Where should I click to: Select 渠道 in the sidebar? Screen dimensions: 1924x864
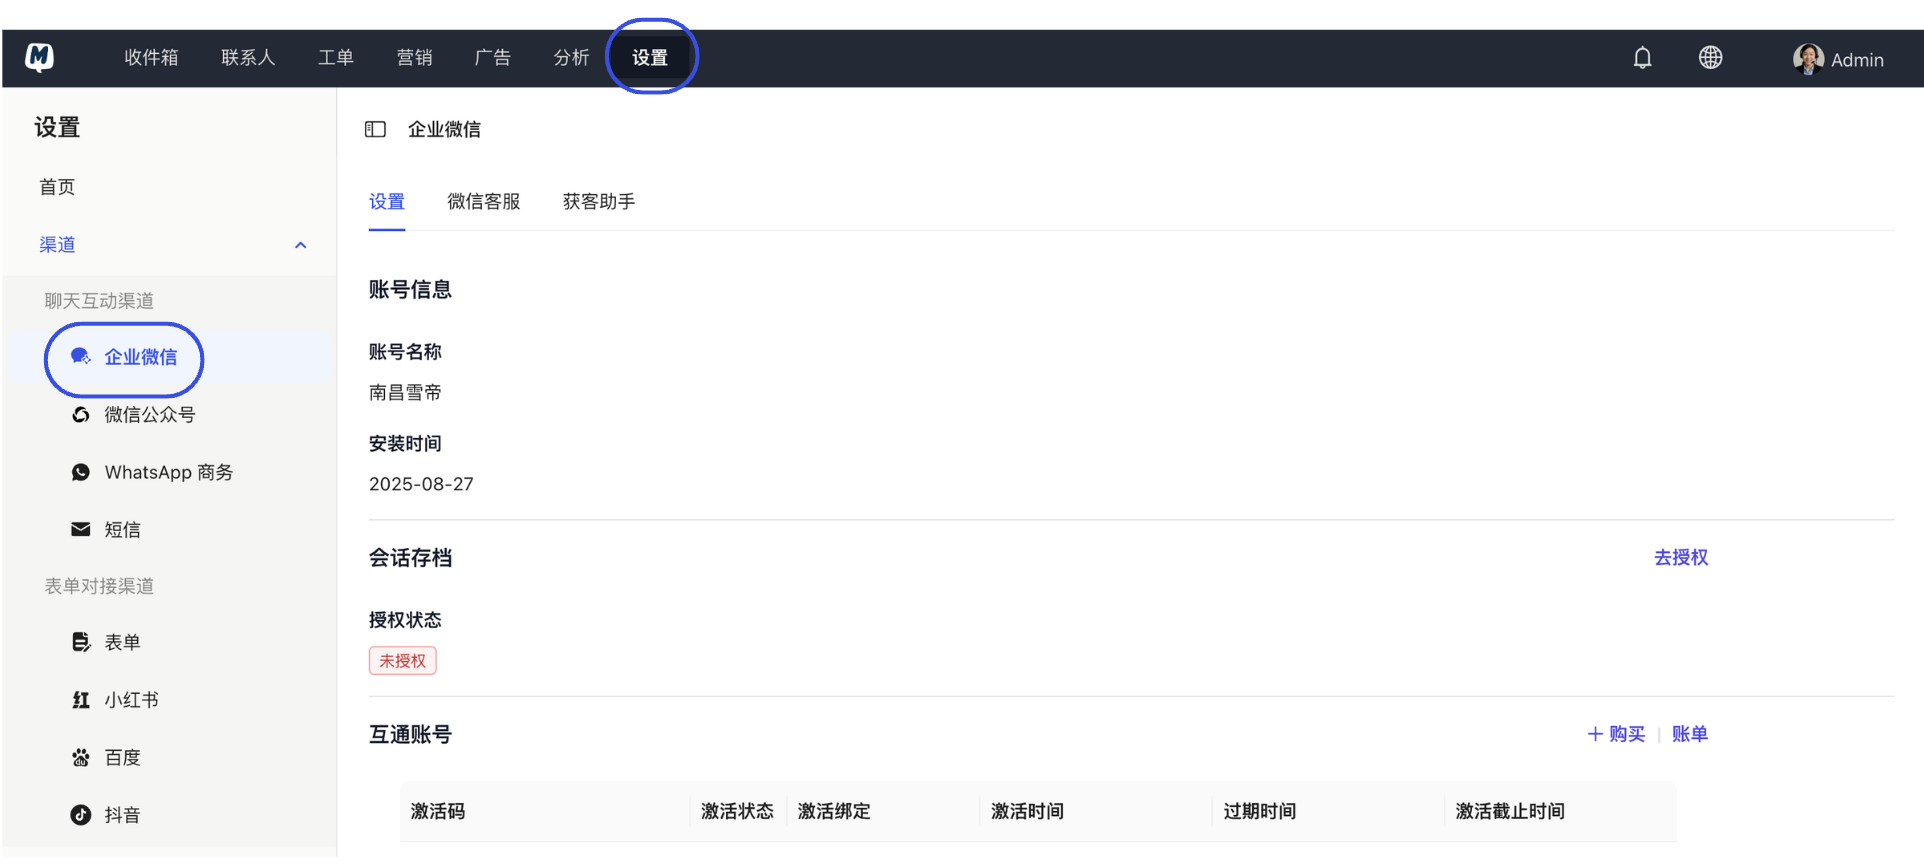coord(57,245)
